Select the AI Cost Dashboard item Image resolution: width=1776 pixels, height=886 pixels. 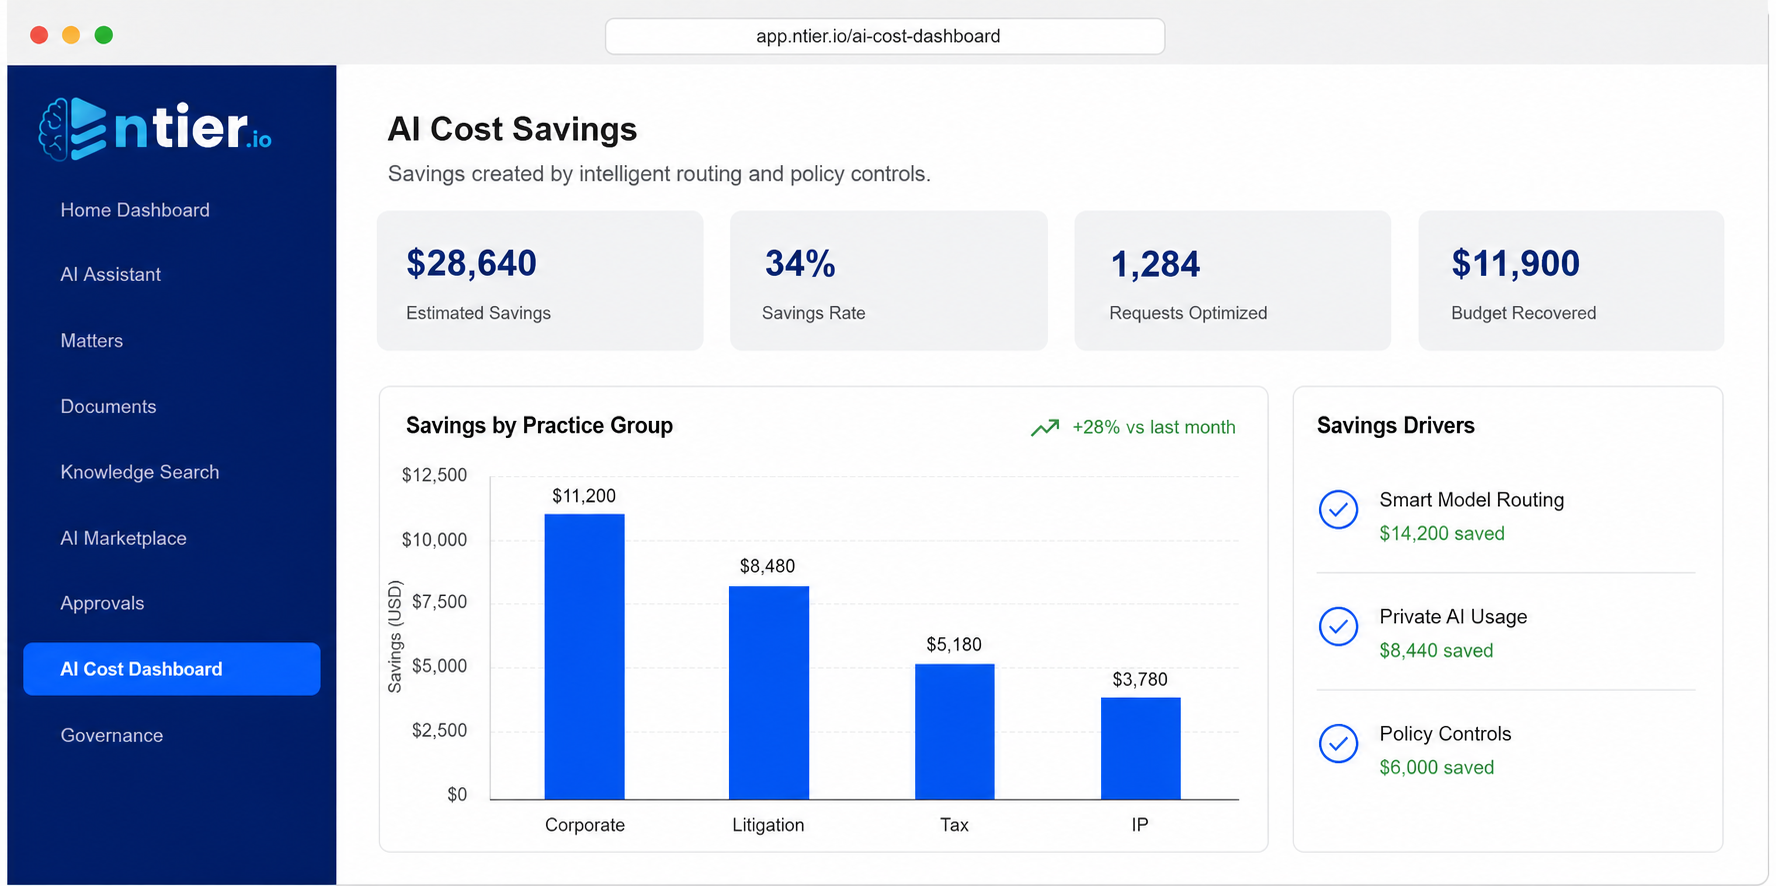[x=172, y=669]
